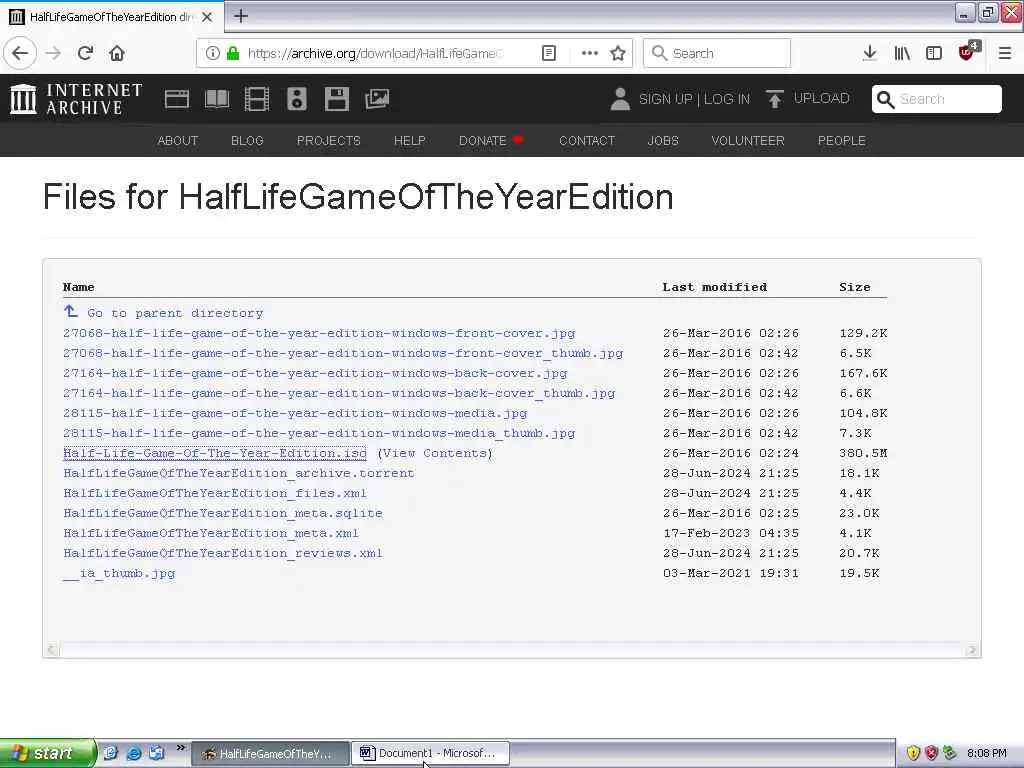Click the horizontal scrollbar right arrow
Viewport: 1024px width, 768px height.
(972, 650)
